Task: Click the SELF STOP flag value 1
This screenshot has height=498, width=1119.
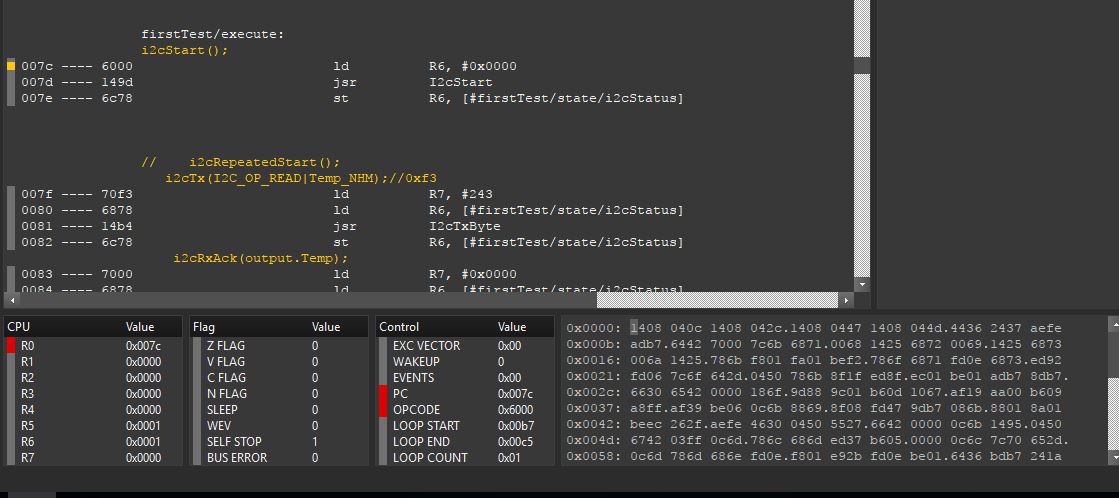Action: click(315, 442)
